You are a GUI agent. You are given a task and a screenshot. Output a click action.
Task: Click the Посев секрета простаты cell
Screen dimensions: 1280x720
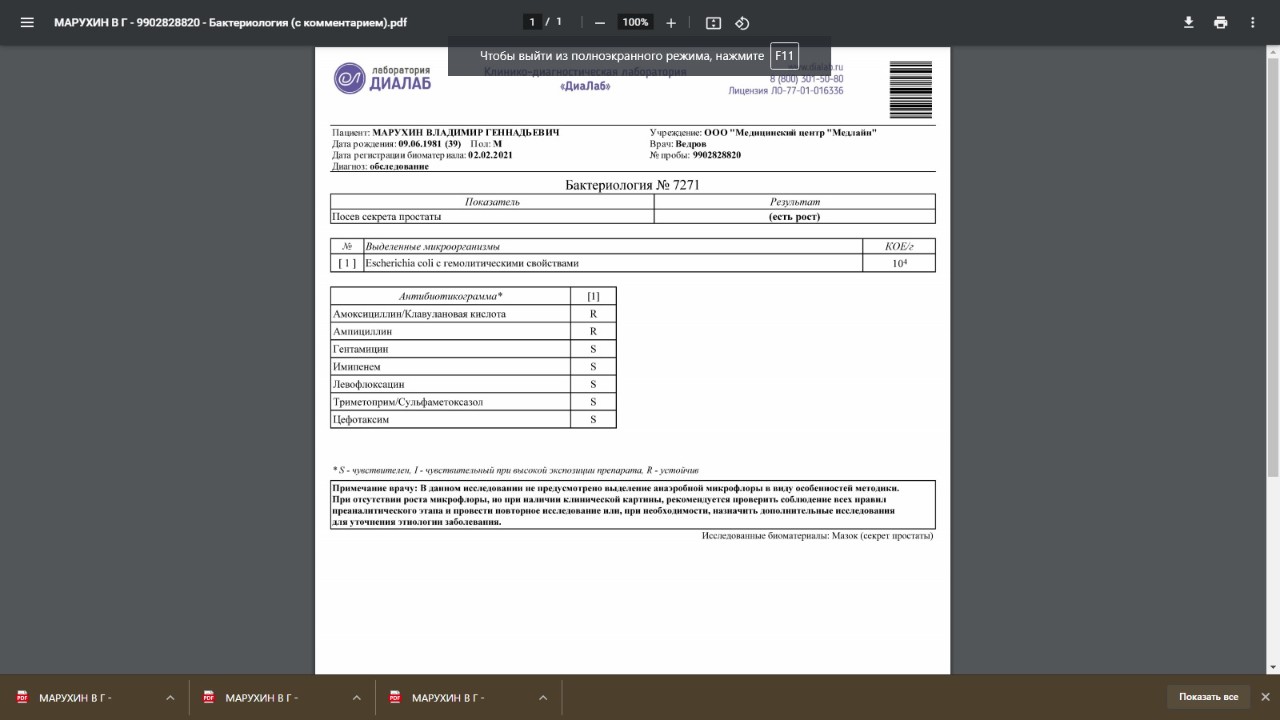[x=492, y=216]
